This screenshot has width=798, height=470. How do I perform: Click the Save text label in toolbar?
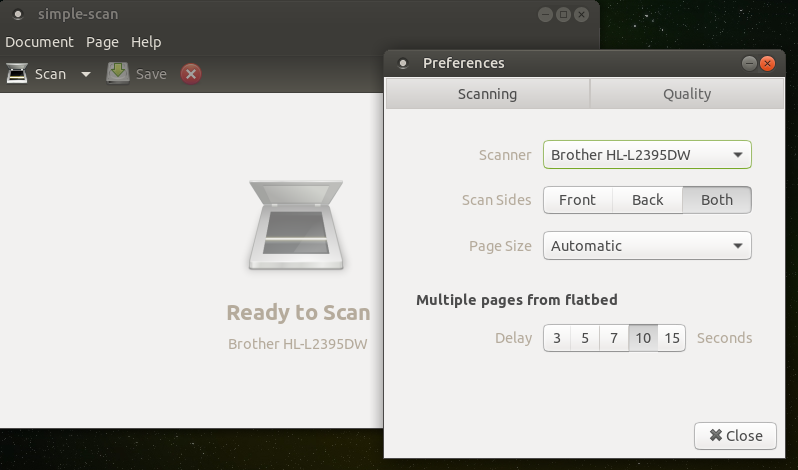[151, 74]
